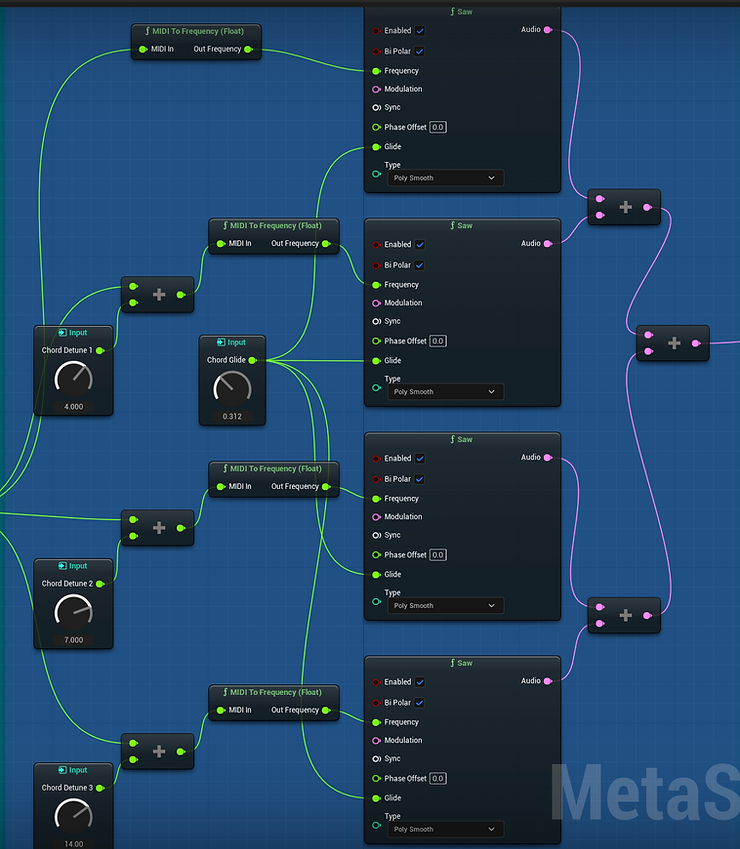Click the Out Frequency pin on the topmost MIDI To Frequency node
This screenshot has width=740, height=849.
click(248, 49)
